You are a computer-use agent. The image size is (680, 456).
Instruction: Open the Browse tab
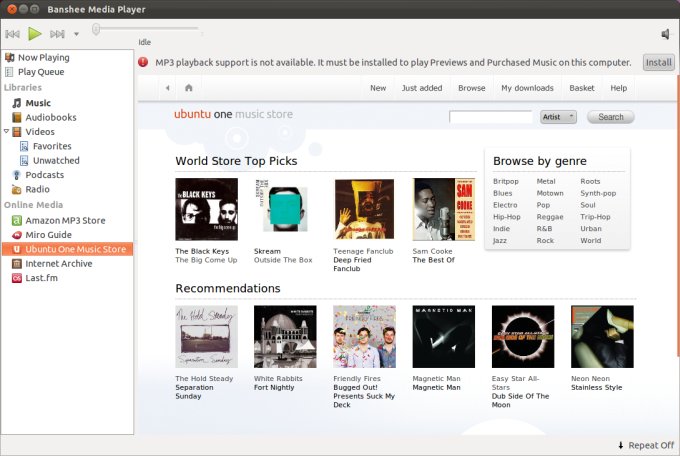[472, 88]
